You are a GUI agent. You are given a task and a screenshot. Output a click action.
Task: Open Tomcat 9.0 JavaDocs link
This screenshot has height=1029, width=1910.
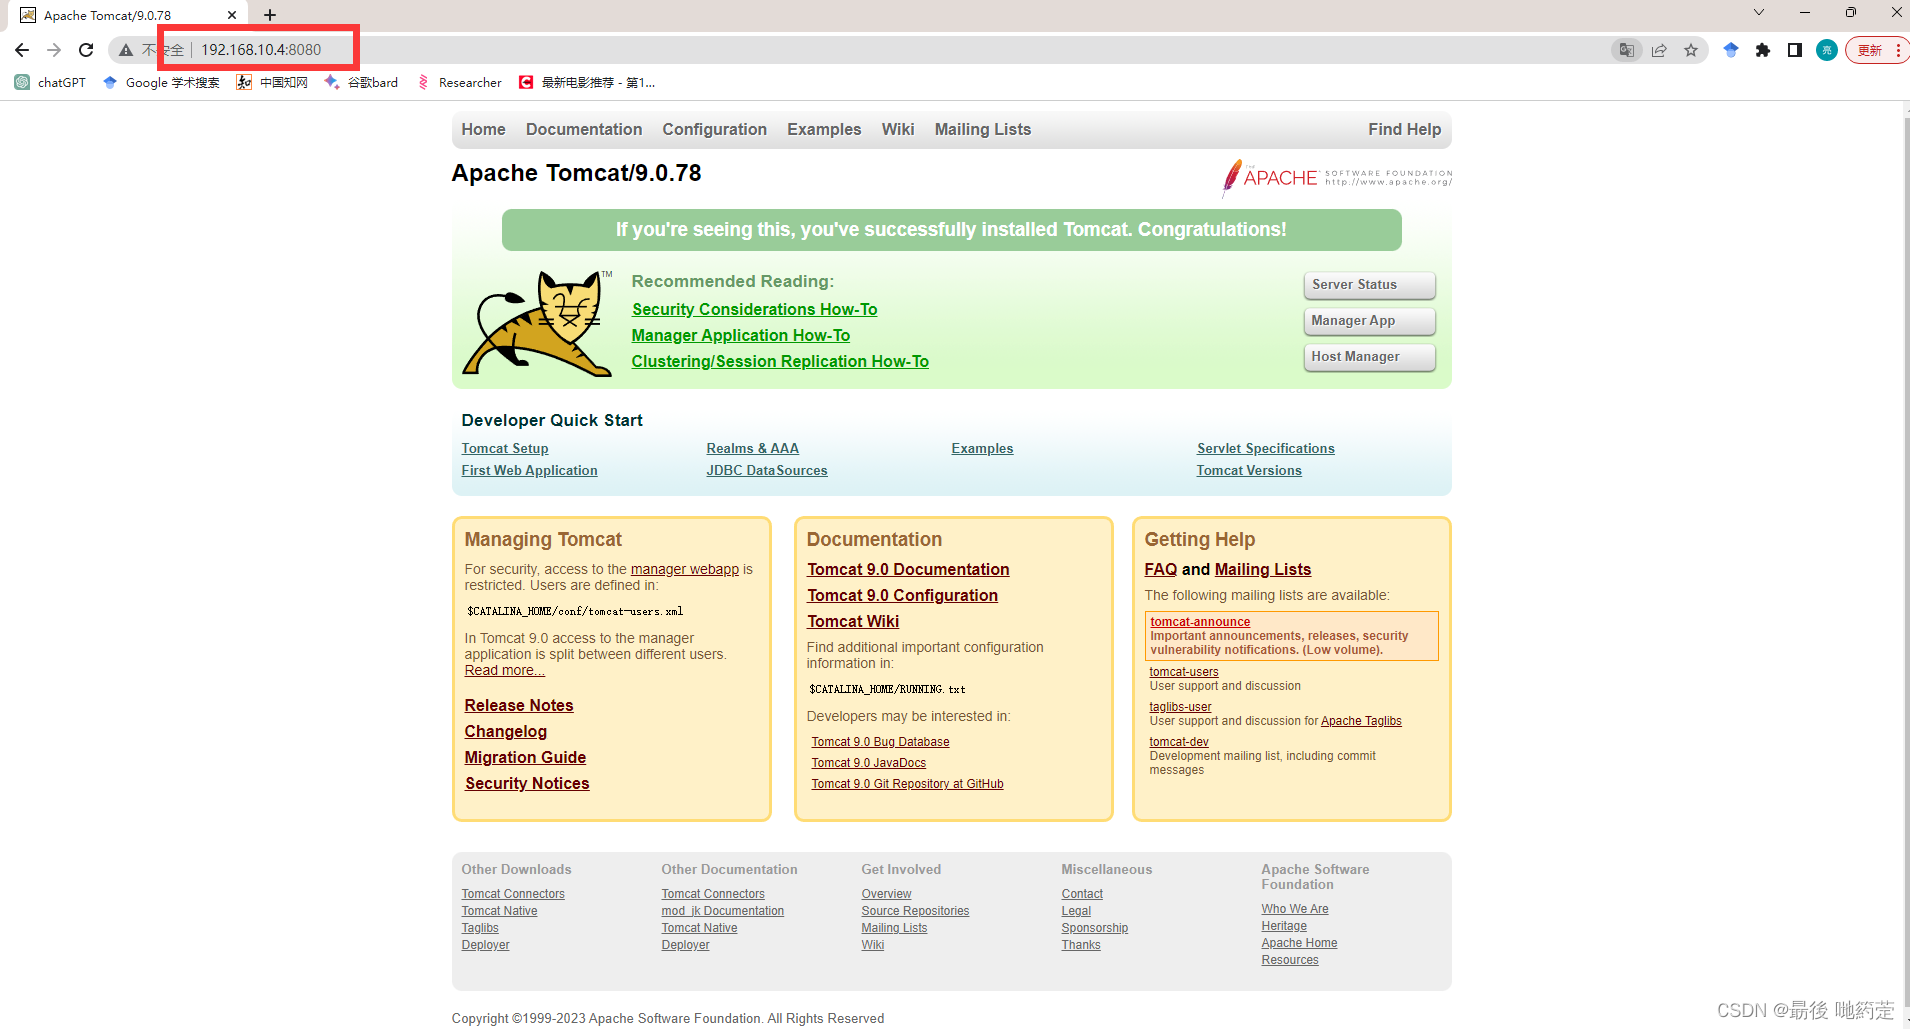click(x=868, y=763)
